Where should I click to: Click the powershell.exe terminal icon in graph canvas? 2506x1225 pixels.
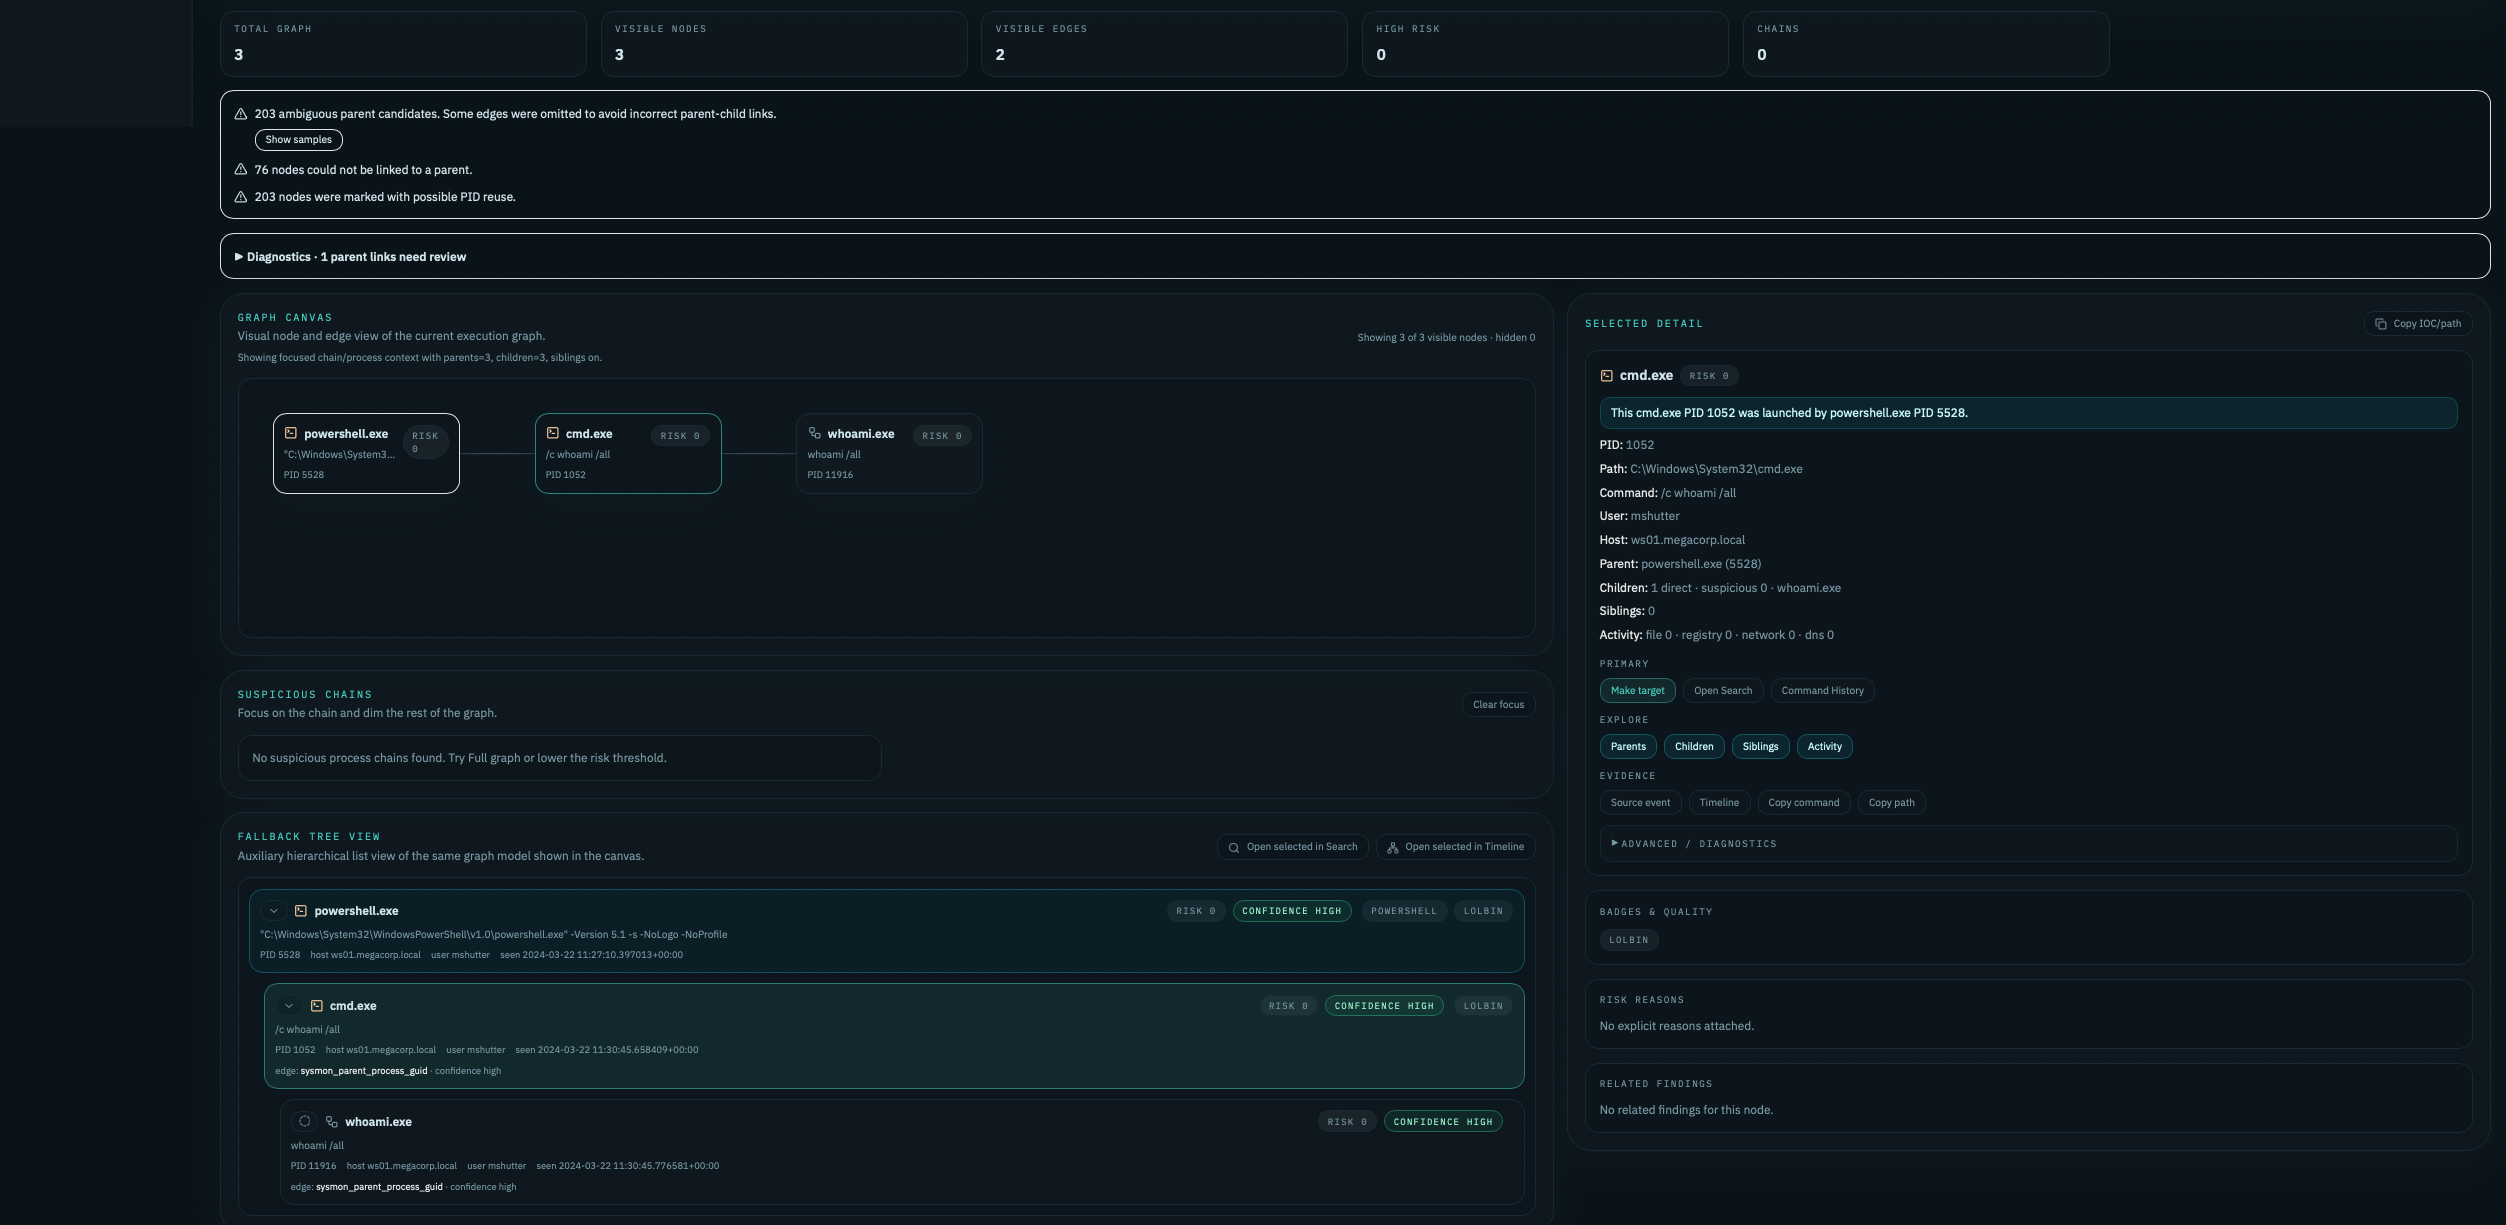[x=291, y=433]
